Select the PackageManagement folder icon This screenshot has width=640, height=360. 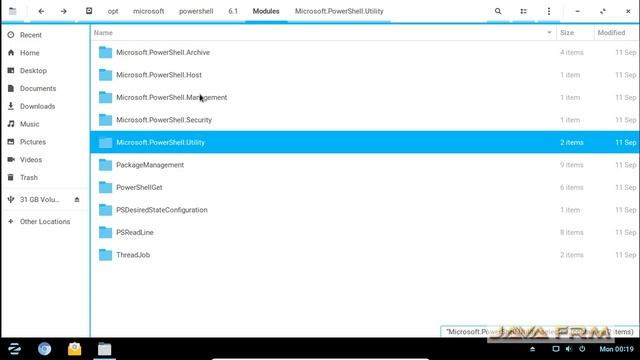[x=105, y=165]
